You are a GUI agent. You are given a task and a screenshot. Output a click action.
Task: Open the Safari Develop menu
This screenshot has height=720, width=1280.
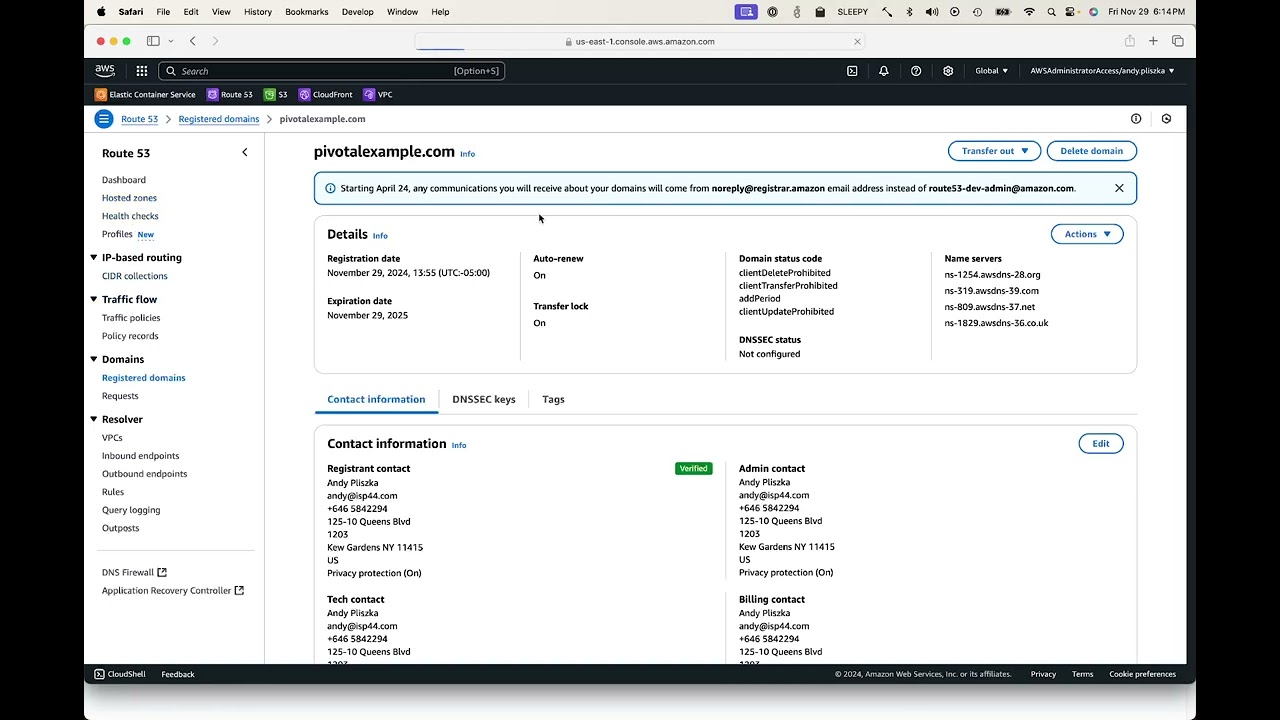(358, 12)
